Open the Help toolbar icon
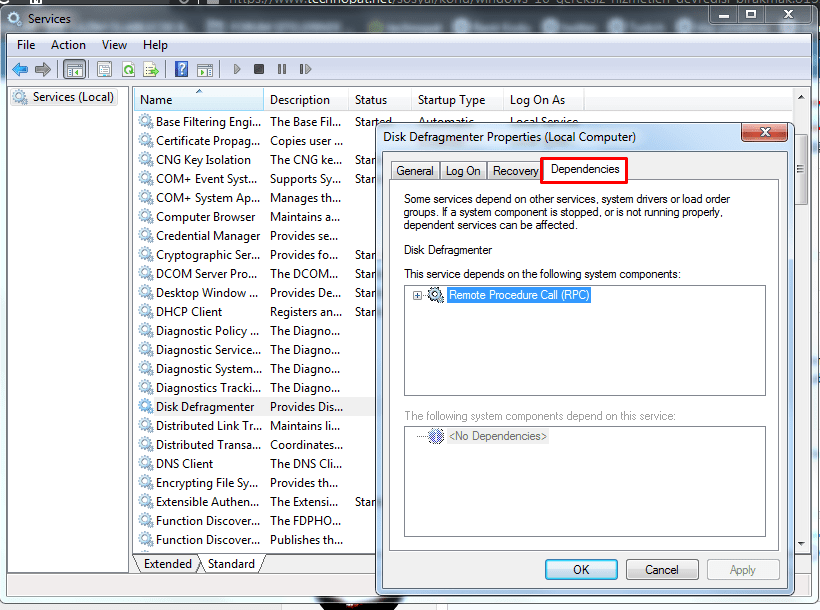This screenshot has width=820, height=610. [181, 69]
